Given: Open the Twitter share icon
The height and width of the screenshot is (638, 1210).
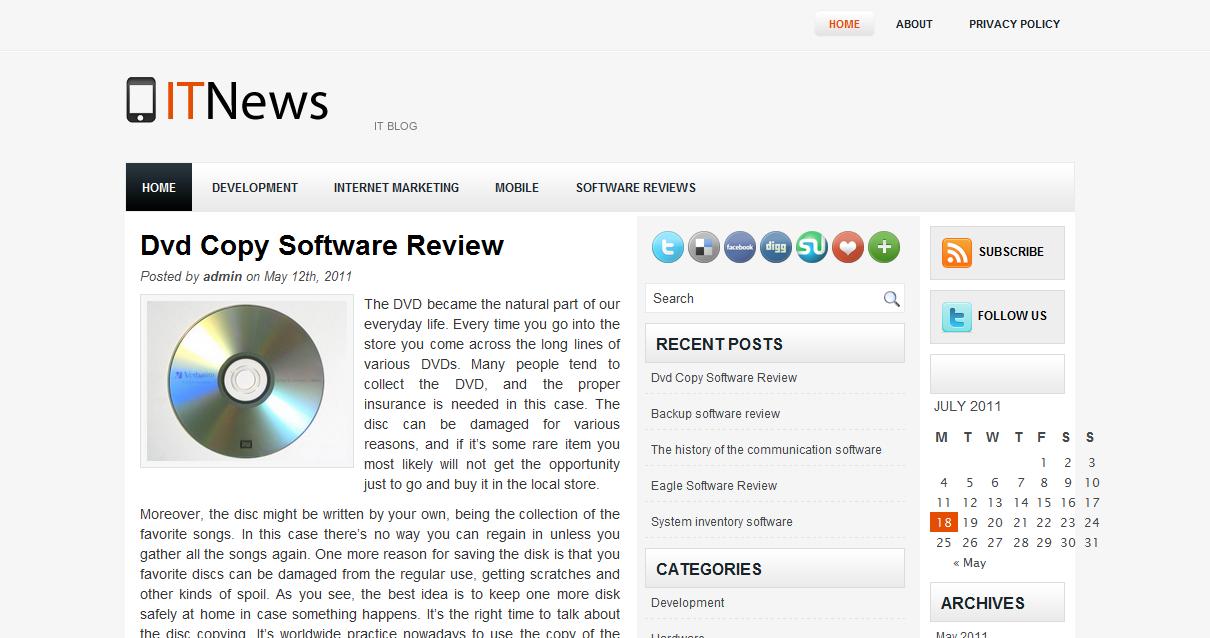Looking at the screenshot, I should pos(668,247).
